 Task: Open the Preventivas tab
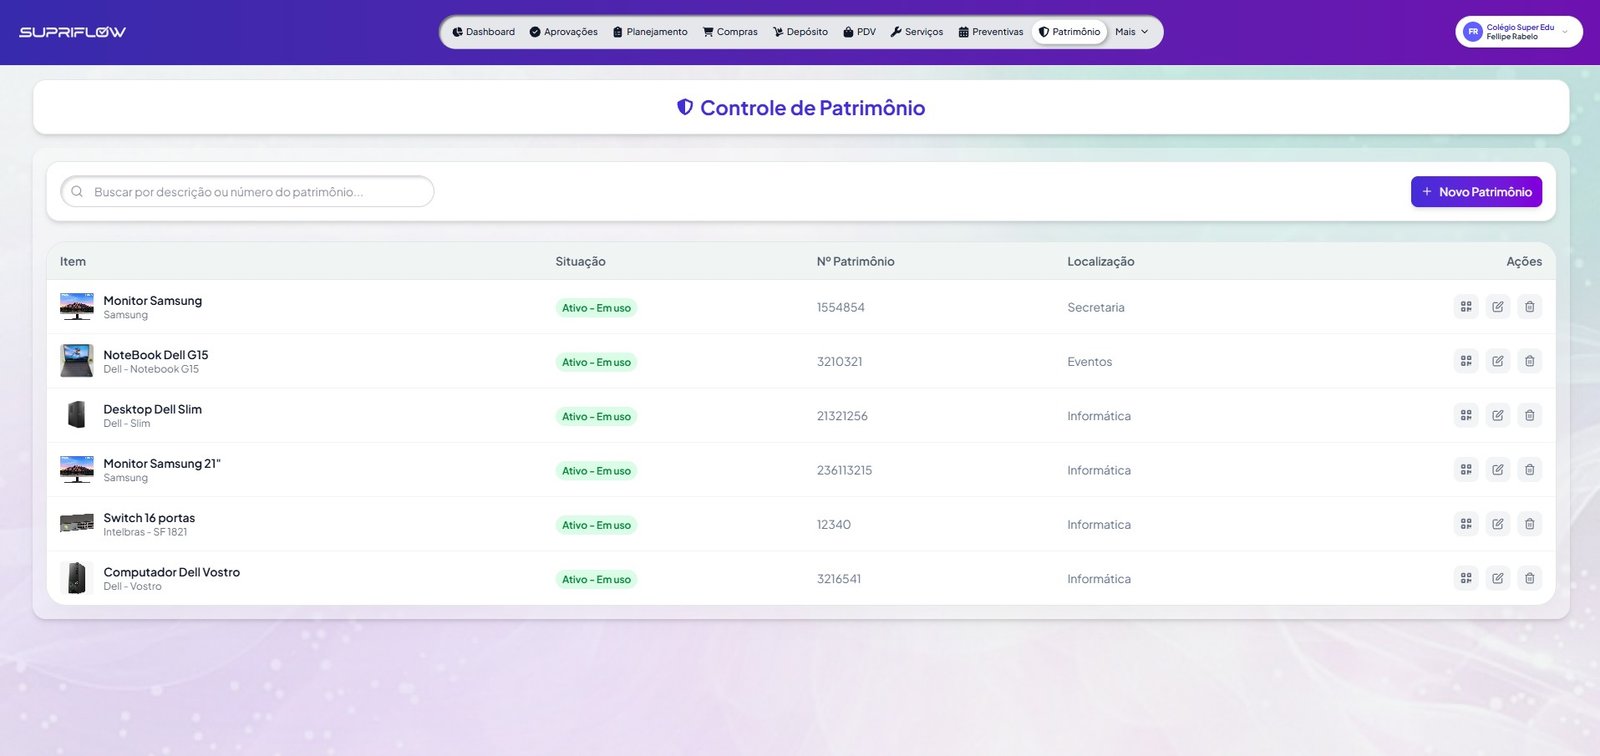991,32
